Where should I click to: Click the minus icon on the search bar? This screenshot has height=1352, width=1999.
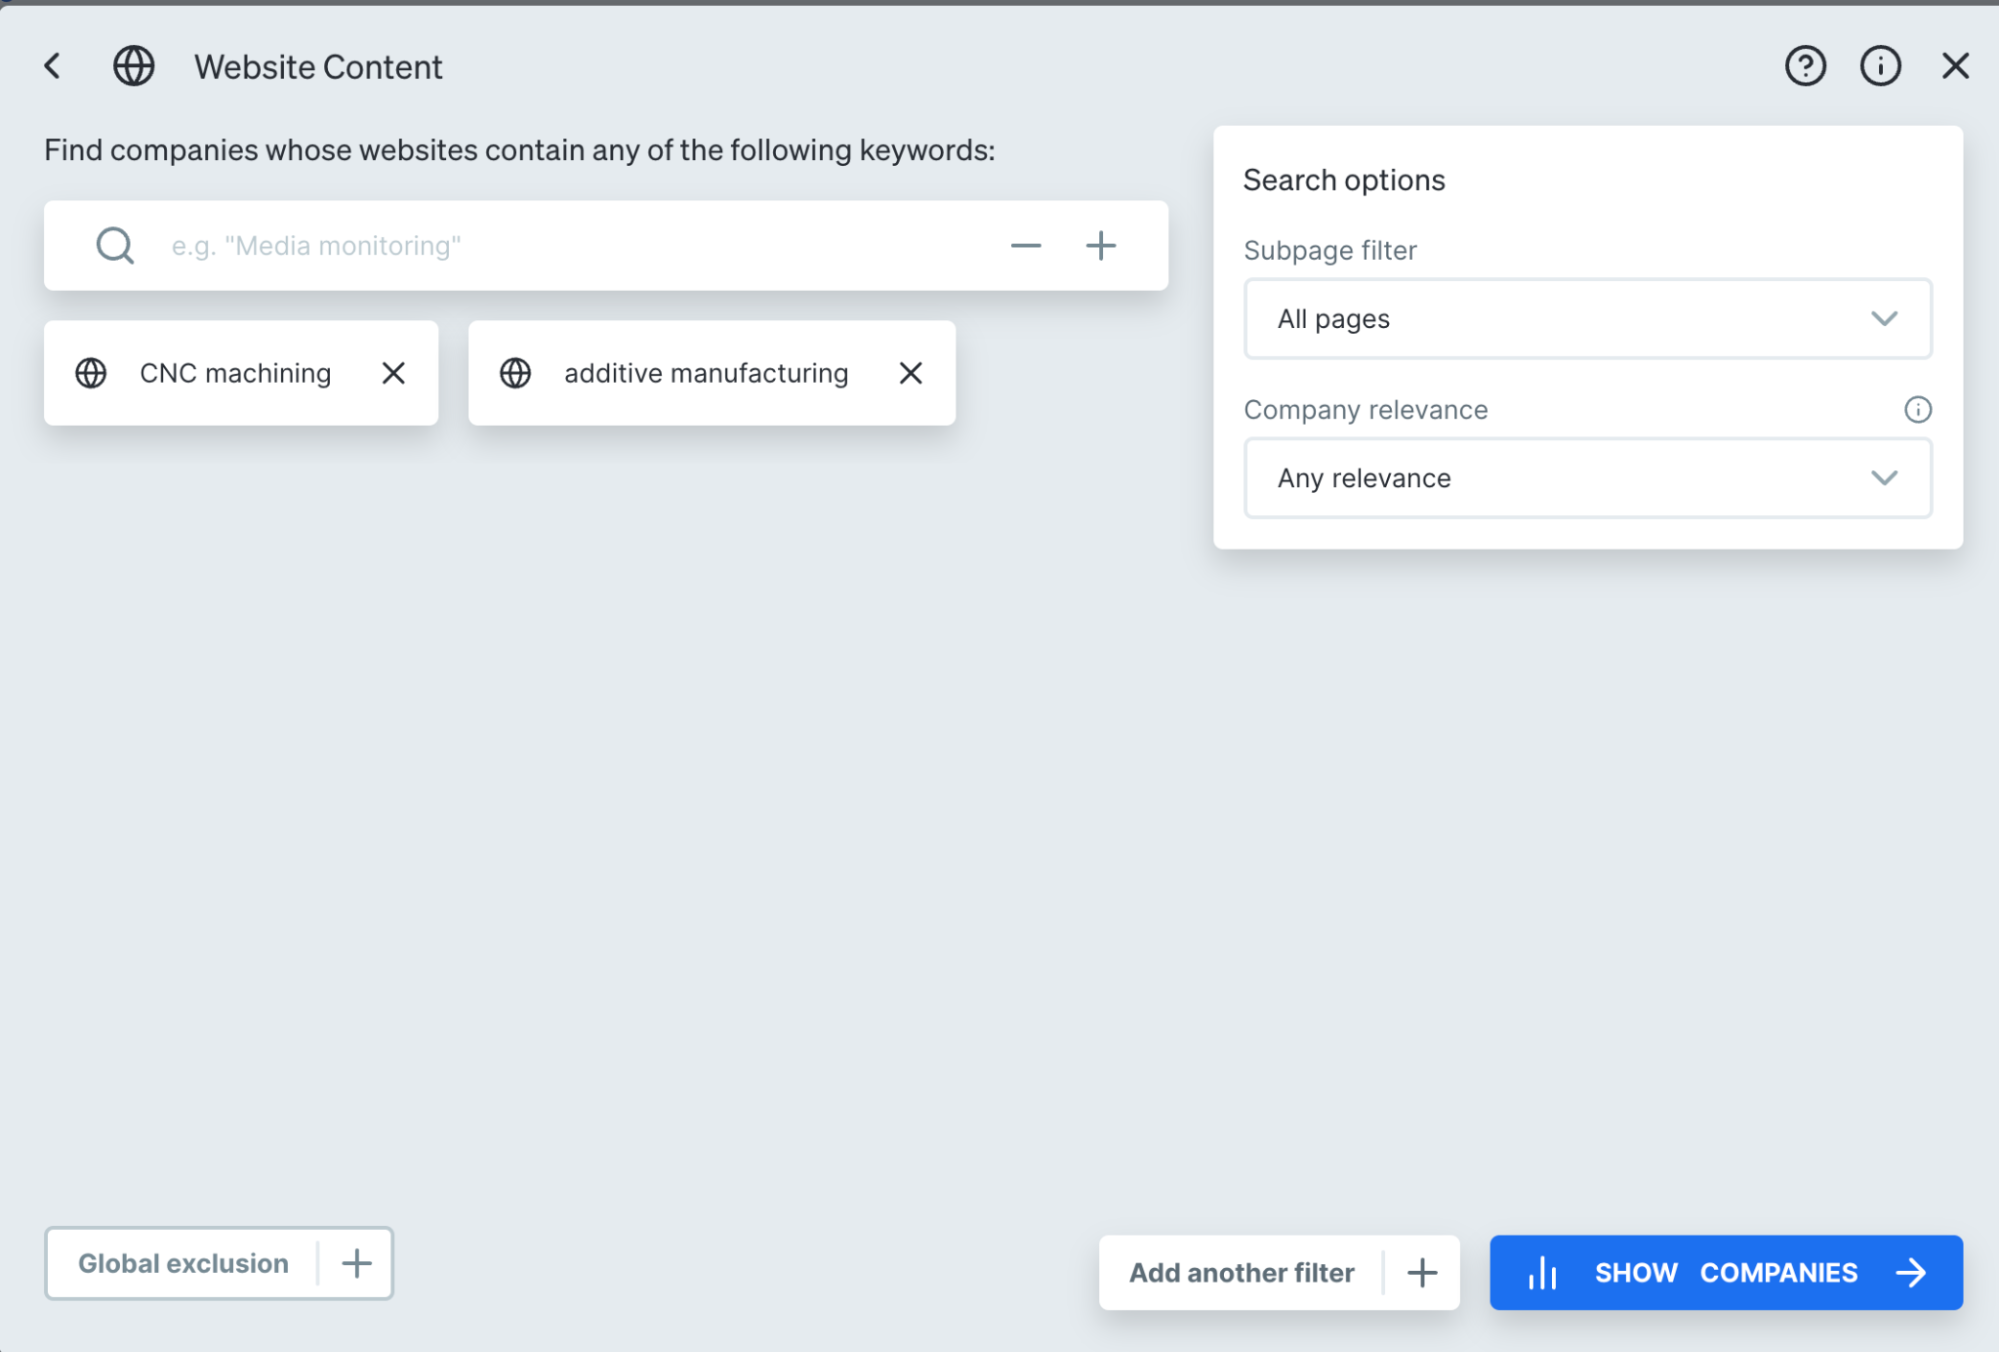coord(1024,245)
